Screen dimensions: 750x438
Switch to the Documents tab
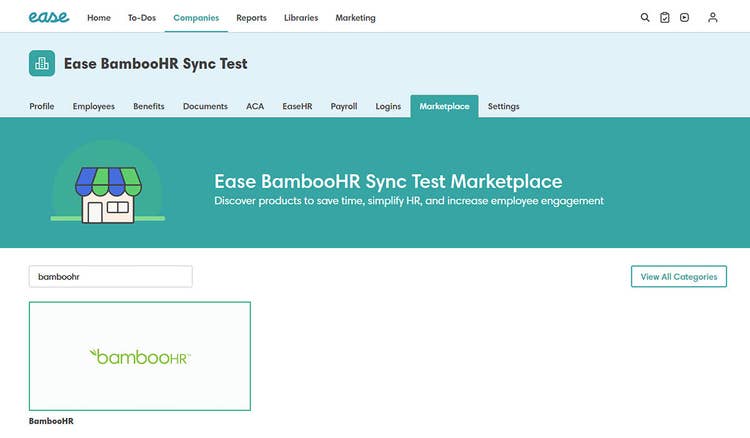point(205,106)
